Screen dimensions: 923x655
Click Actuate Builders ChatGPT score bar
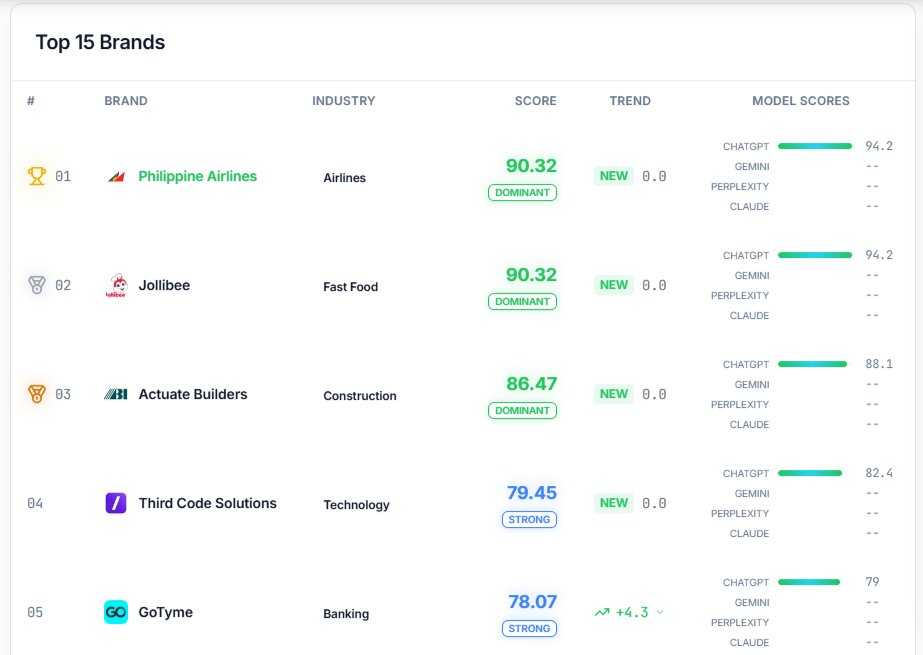tap(812, 364)
